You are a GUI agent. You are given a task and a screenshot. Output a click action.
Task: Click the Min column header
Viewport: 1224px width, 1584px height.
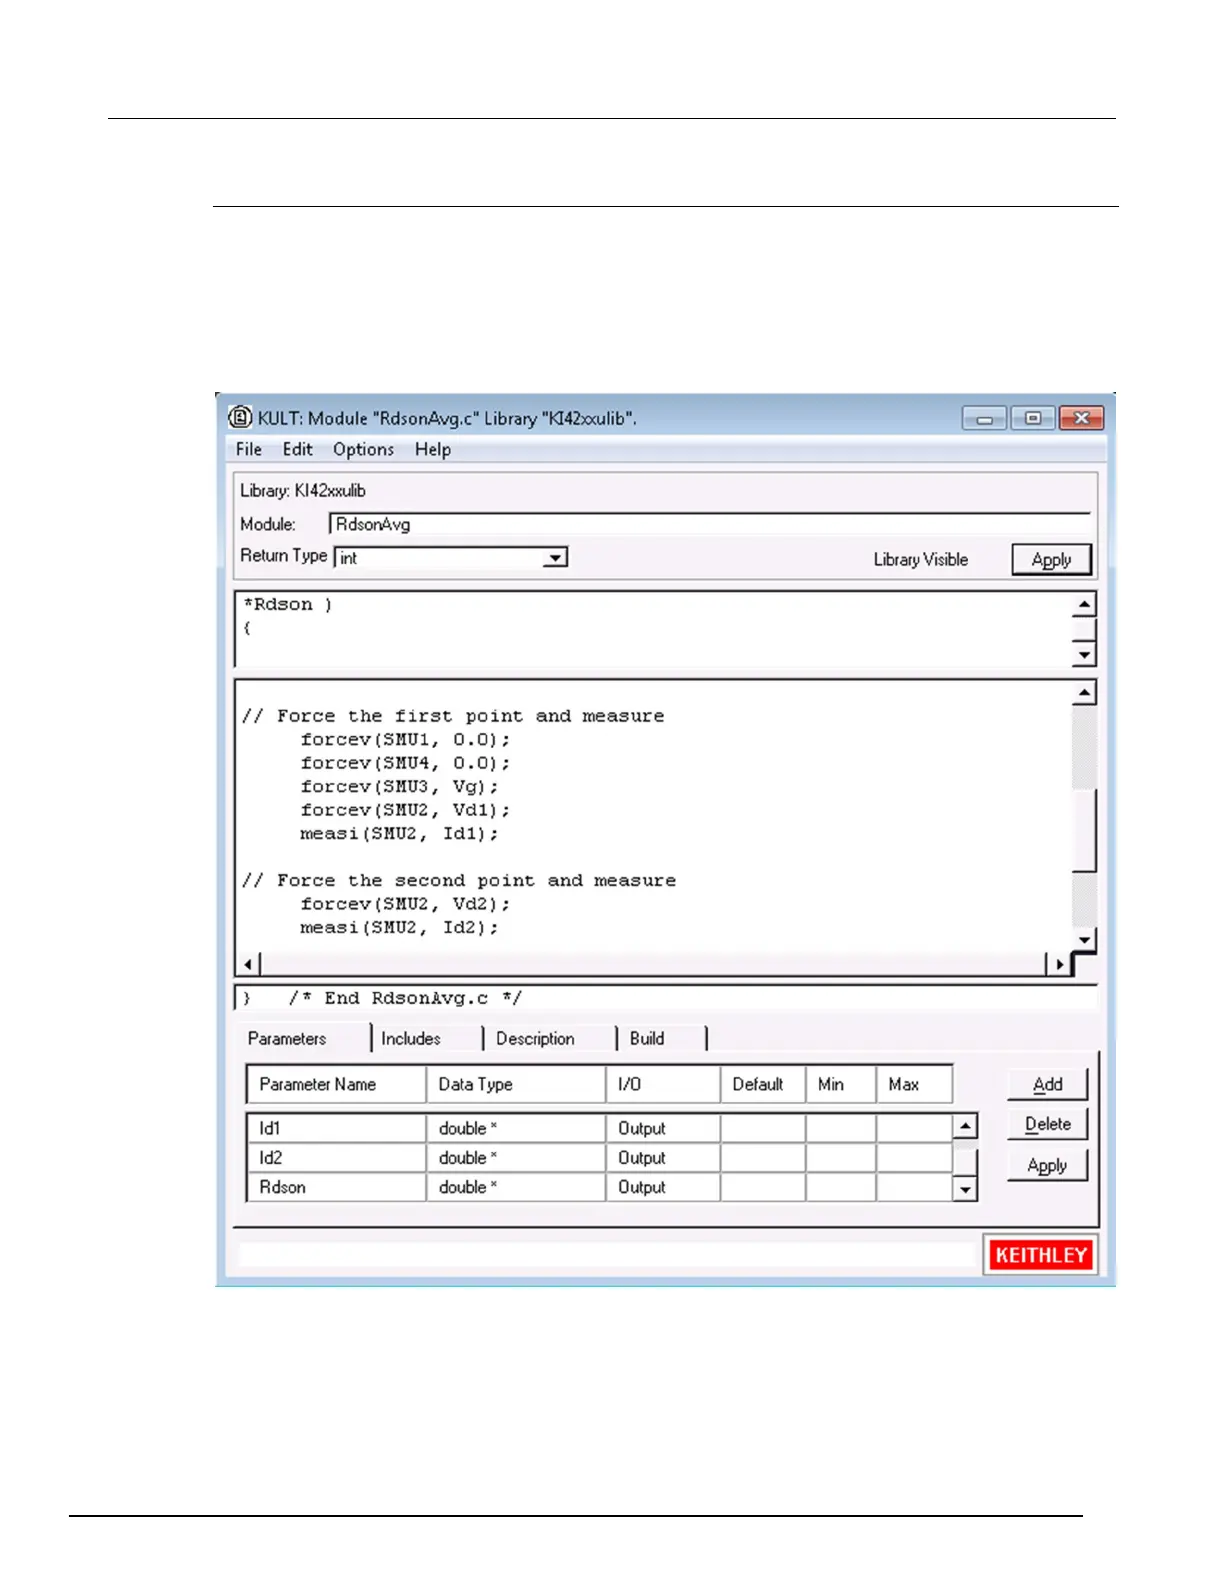coord(841,1085)
